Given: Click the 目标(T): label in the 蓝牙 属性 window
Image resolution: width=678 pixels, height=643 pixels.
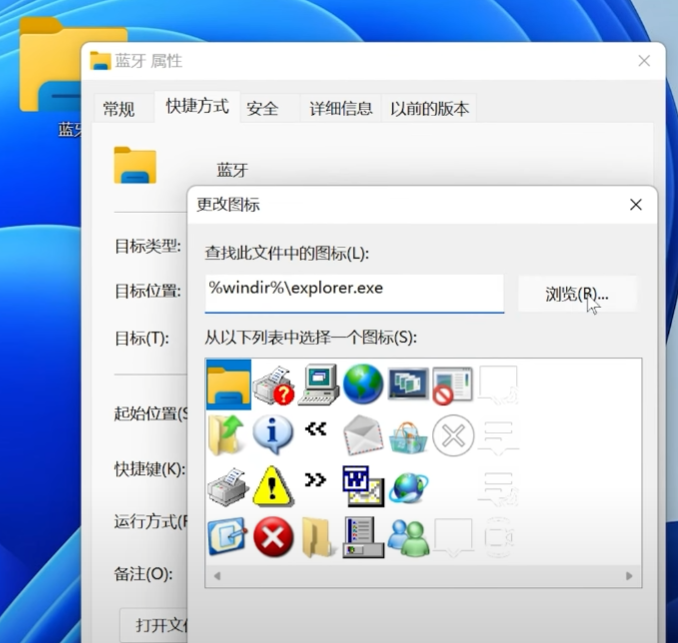Looking at the screenshot, I should [142, 338].
